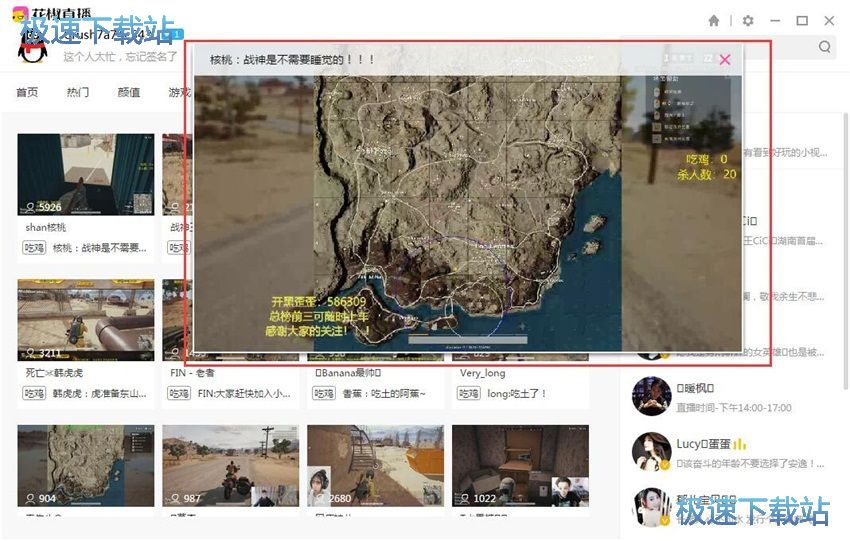Click preview popup title 核桃：战神是不需要睡觉的
850x541 pixels.
pyautogui.click(x=292, y=60)
